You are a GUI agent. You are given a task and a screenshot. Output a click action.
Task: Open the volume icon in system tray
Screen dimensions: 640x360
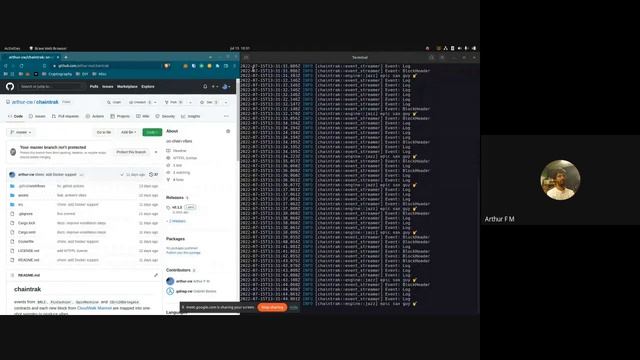(x=460, y=48)
